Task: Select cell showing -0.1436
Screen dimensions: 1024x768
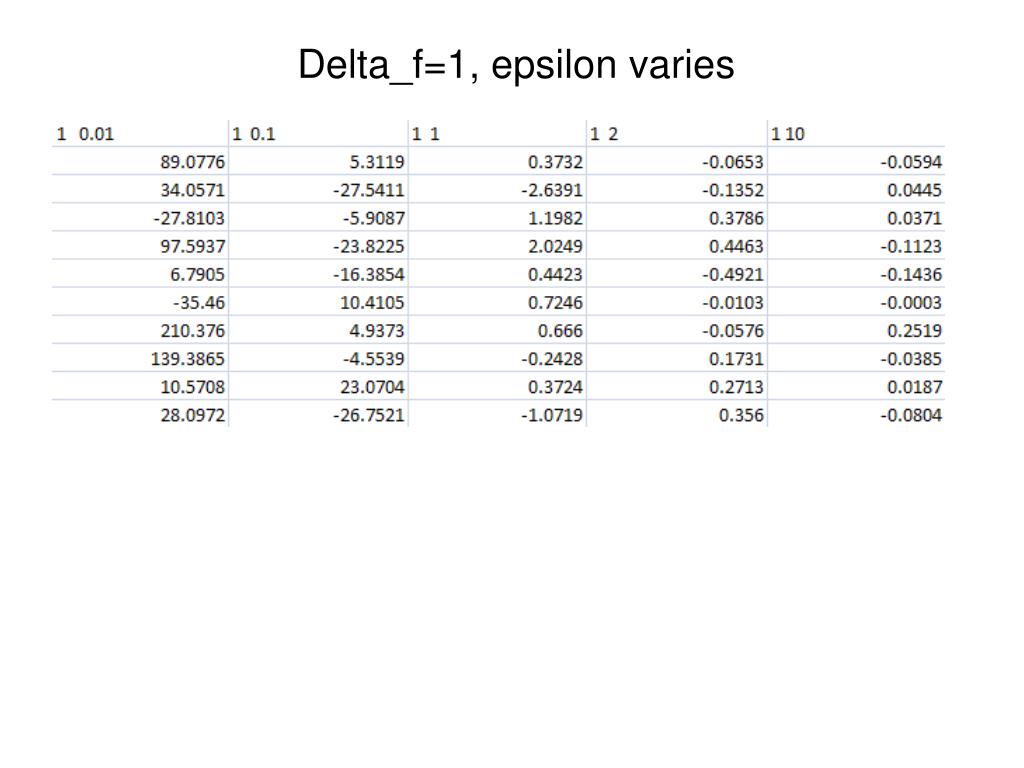Action: pyautogui.click(x=856, y=274)
